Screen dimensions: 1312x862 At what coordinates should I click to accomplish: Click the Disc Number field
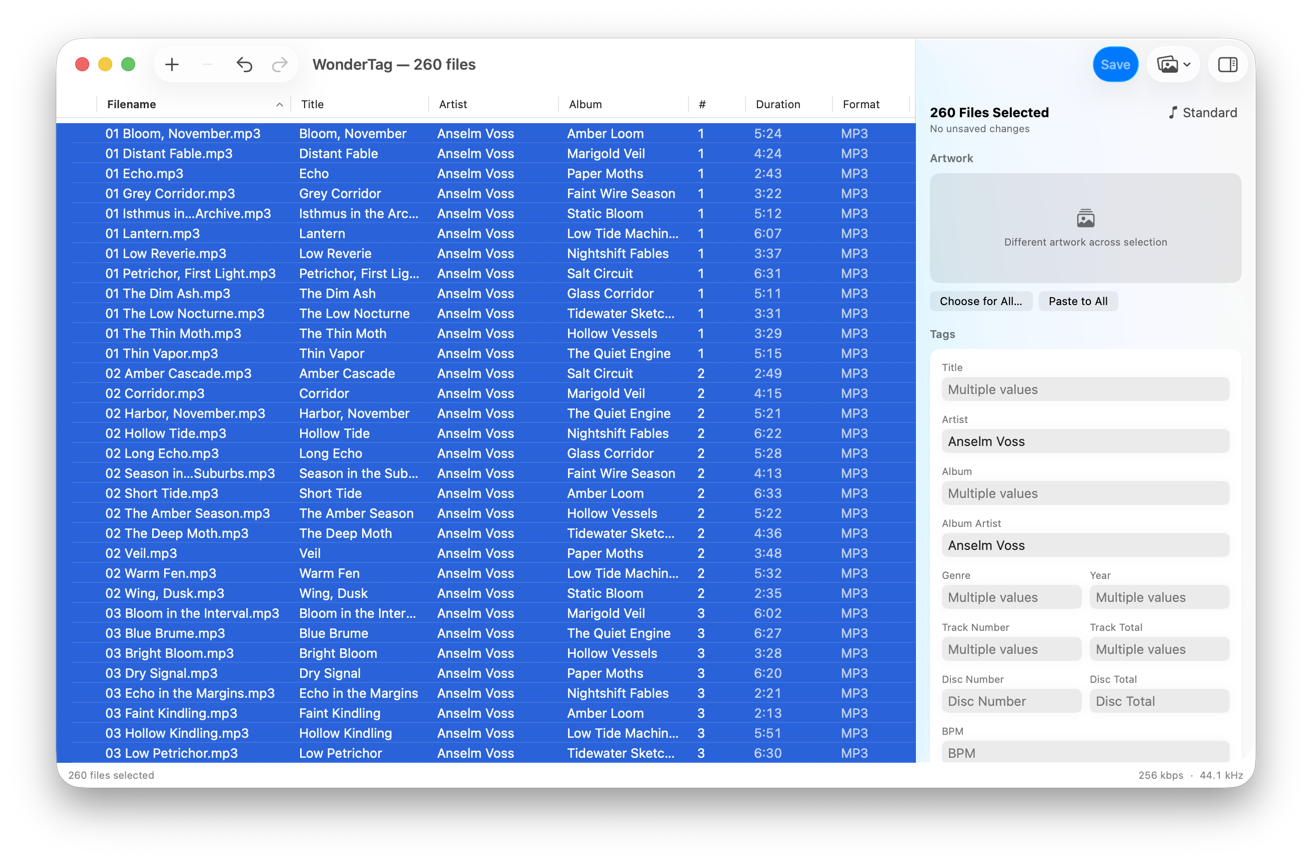tap(1011, 702)
